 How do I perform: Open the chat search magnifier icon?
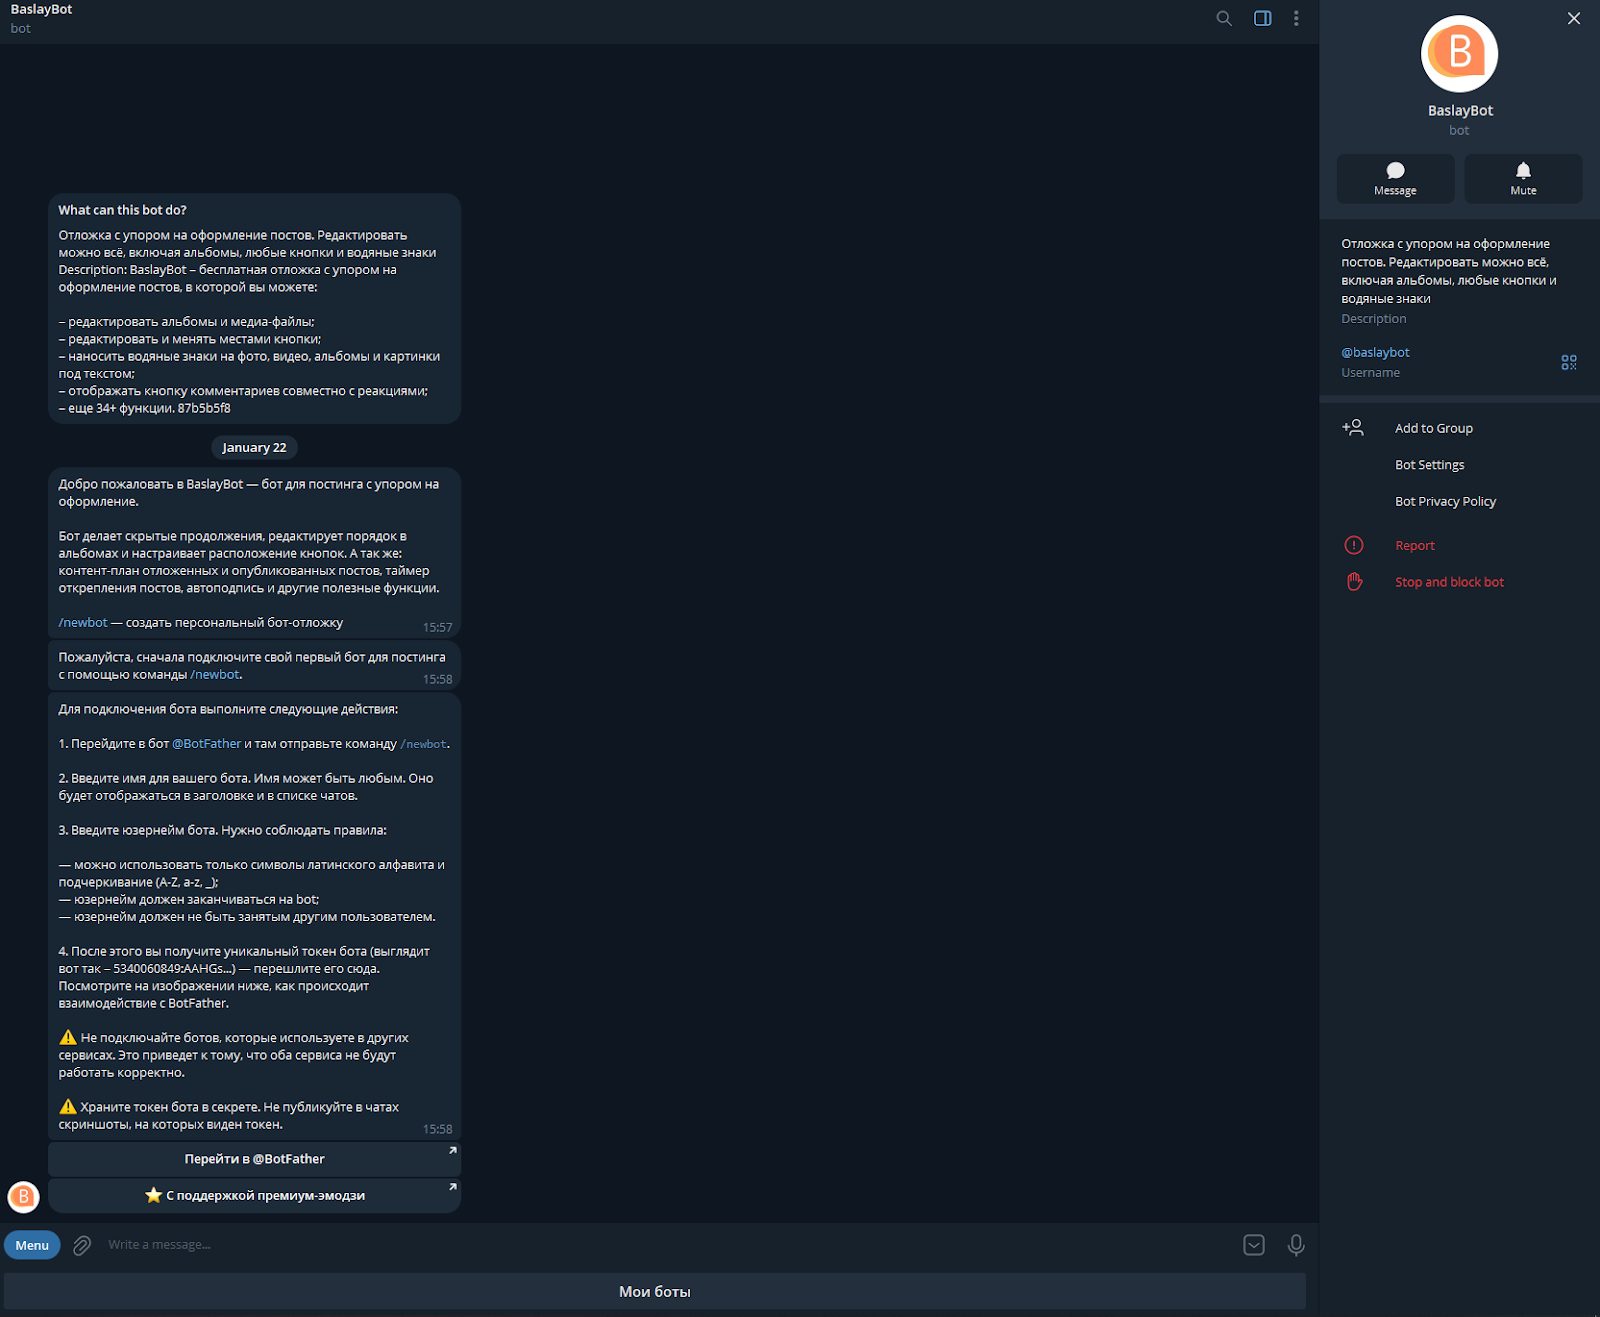pos(1224,18)
